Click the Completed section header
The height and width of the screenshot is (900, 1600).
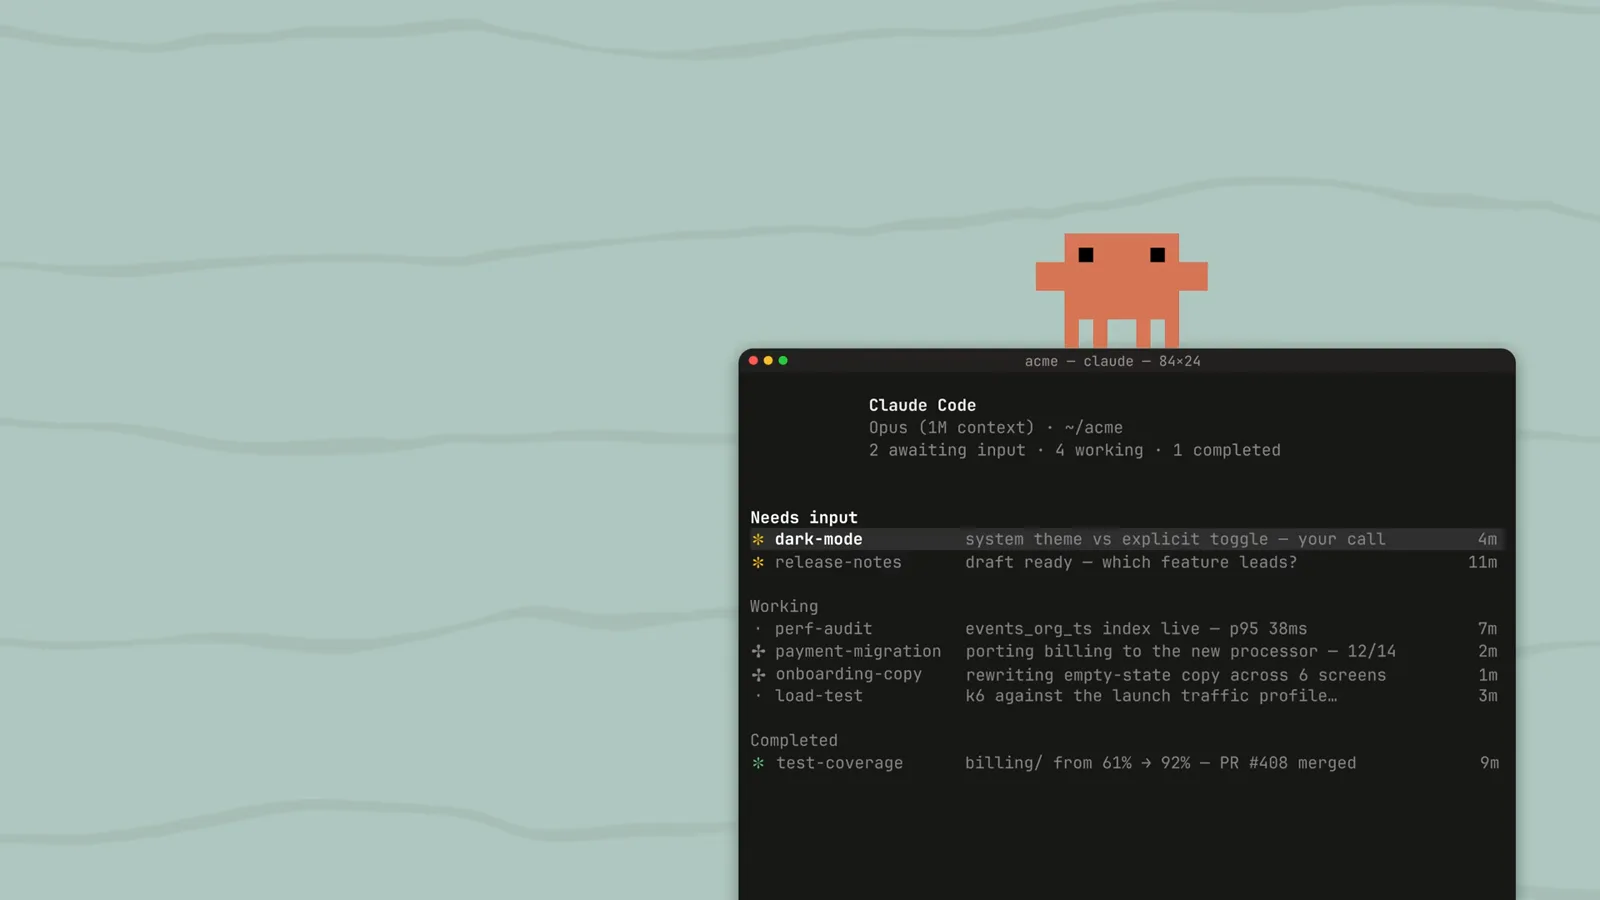(794, 741)
